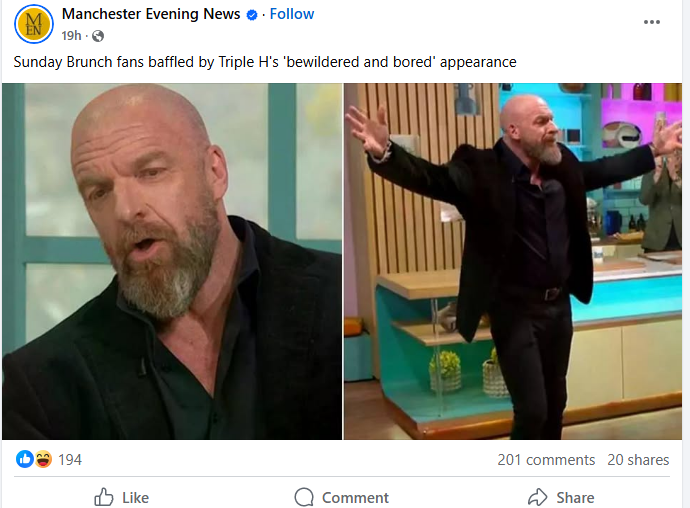Image resolution: width=690 pixels, height=508 pixels.
Task: Click the blue verified badge
Action: tap(252, 15)
